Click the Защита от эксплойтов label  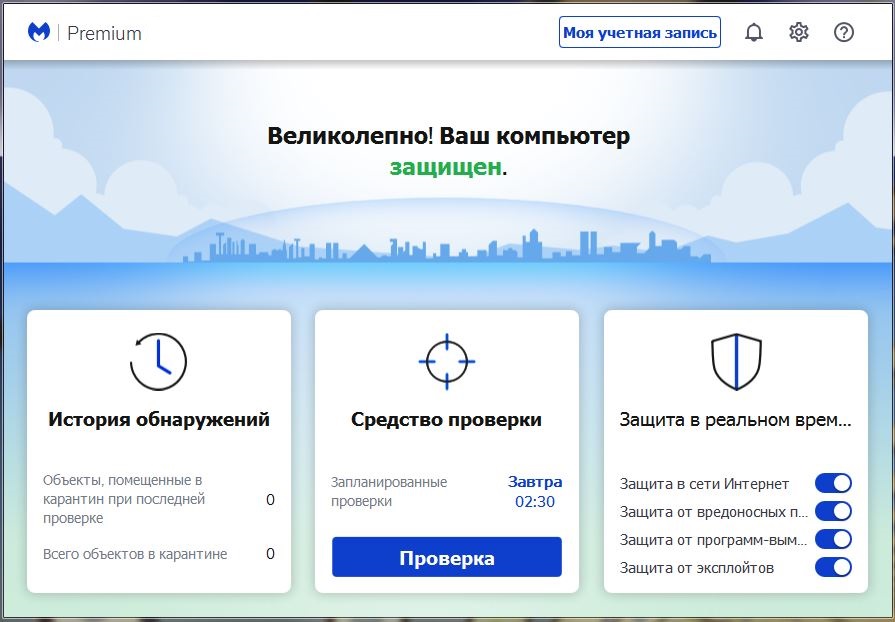[696, 568]
